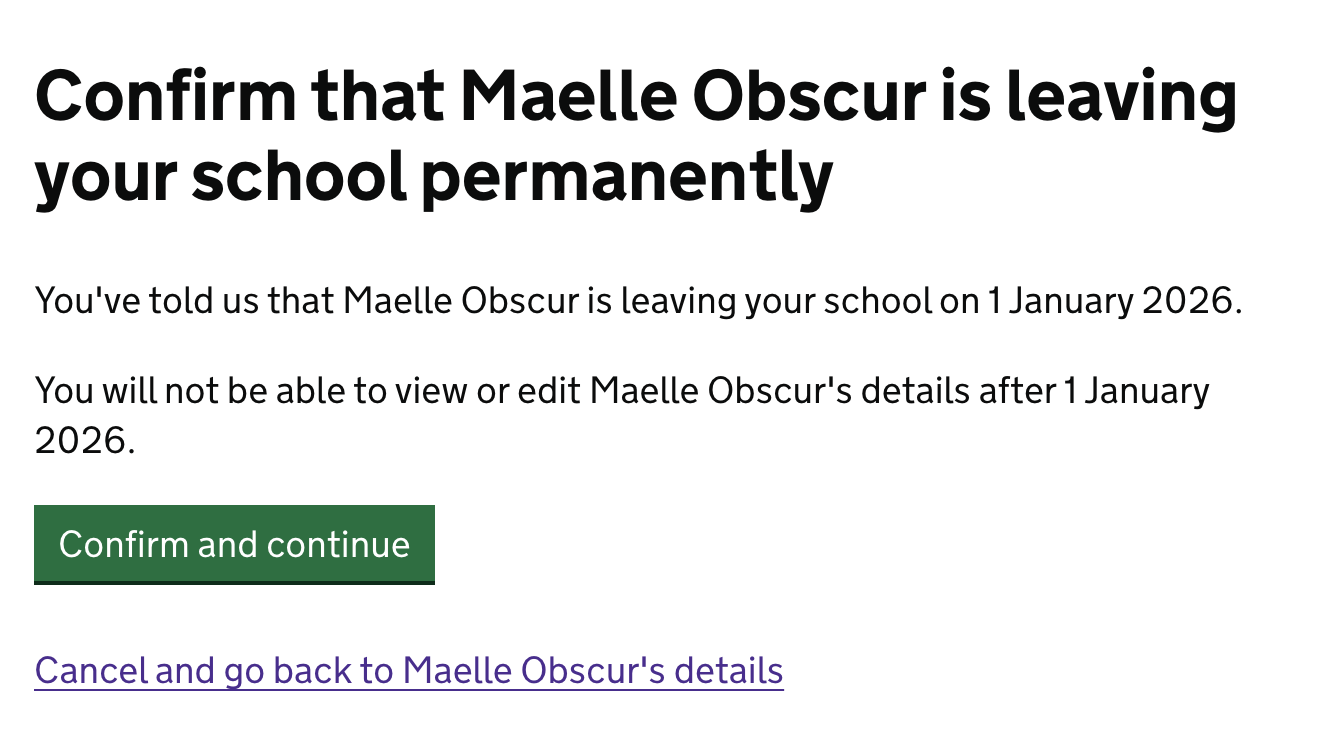Click "your school" in the heading

(x=220, y=176)
